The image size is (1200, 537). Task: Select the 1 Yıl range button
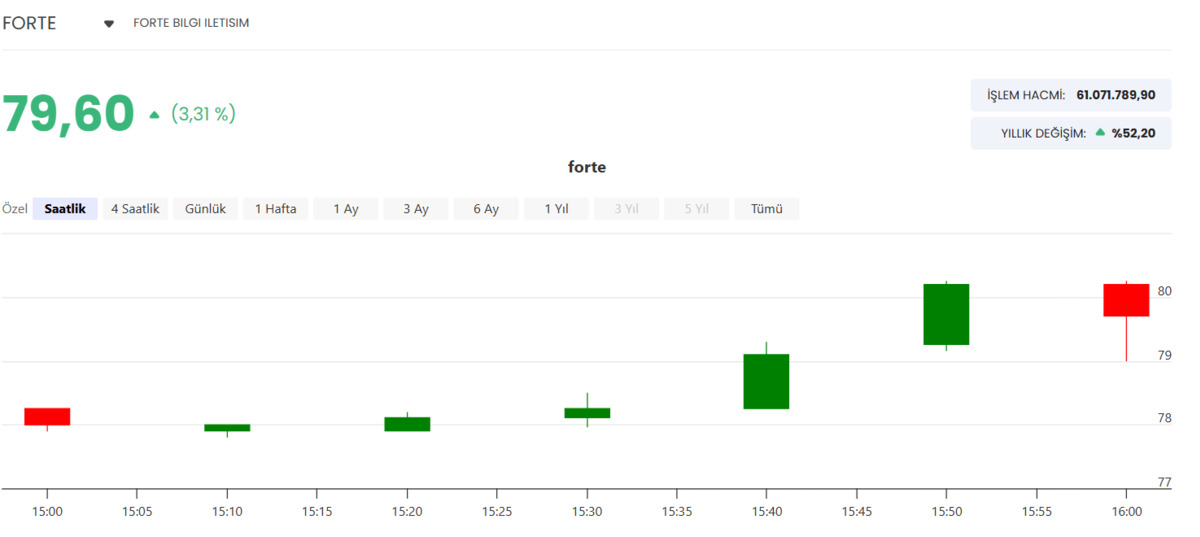pyautogui.click(x=557, y=209)
